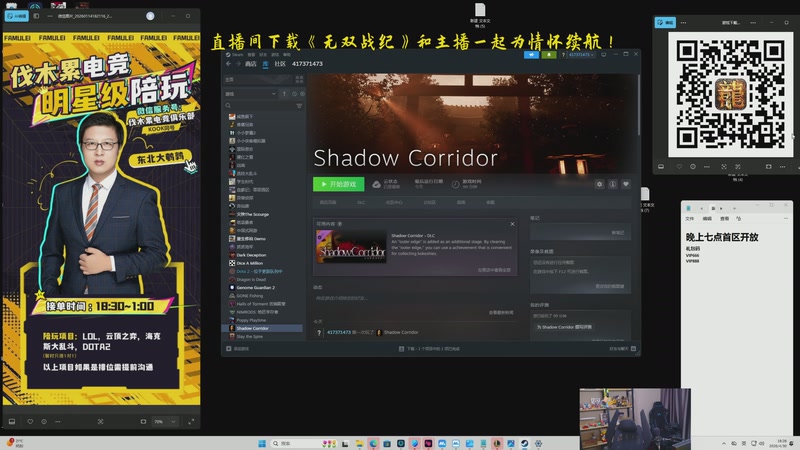
Task: Click the blue announcements megaphone button
Action: point(531,55)
